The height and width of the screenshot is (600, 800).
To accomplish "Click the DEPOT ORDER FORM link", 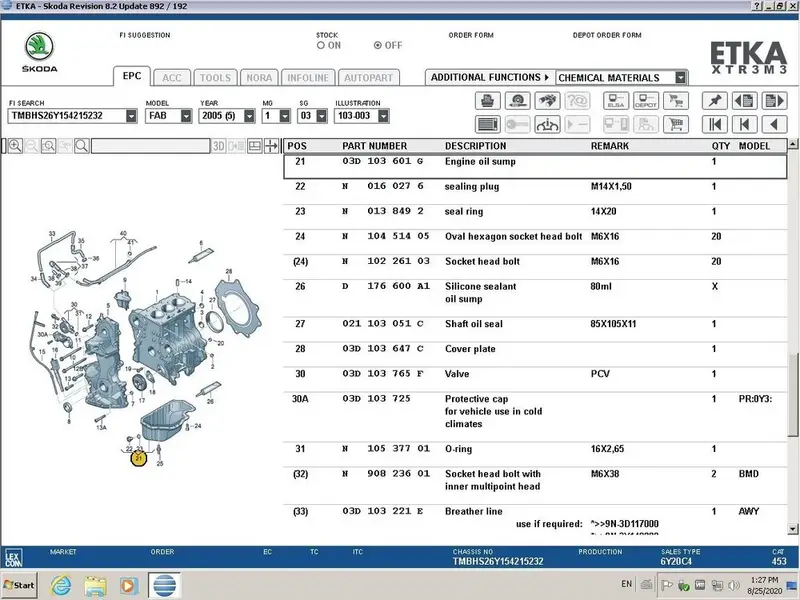I will [607, 35].
